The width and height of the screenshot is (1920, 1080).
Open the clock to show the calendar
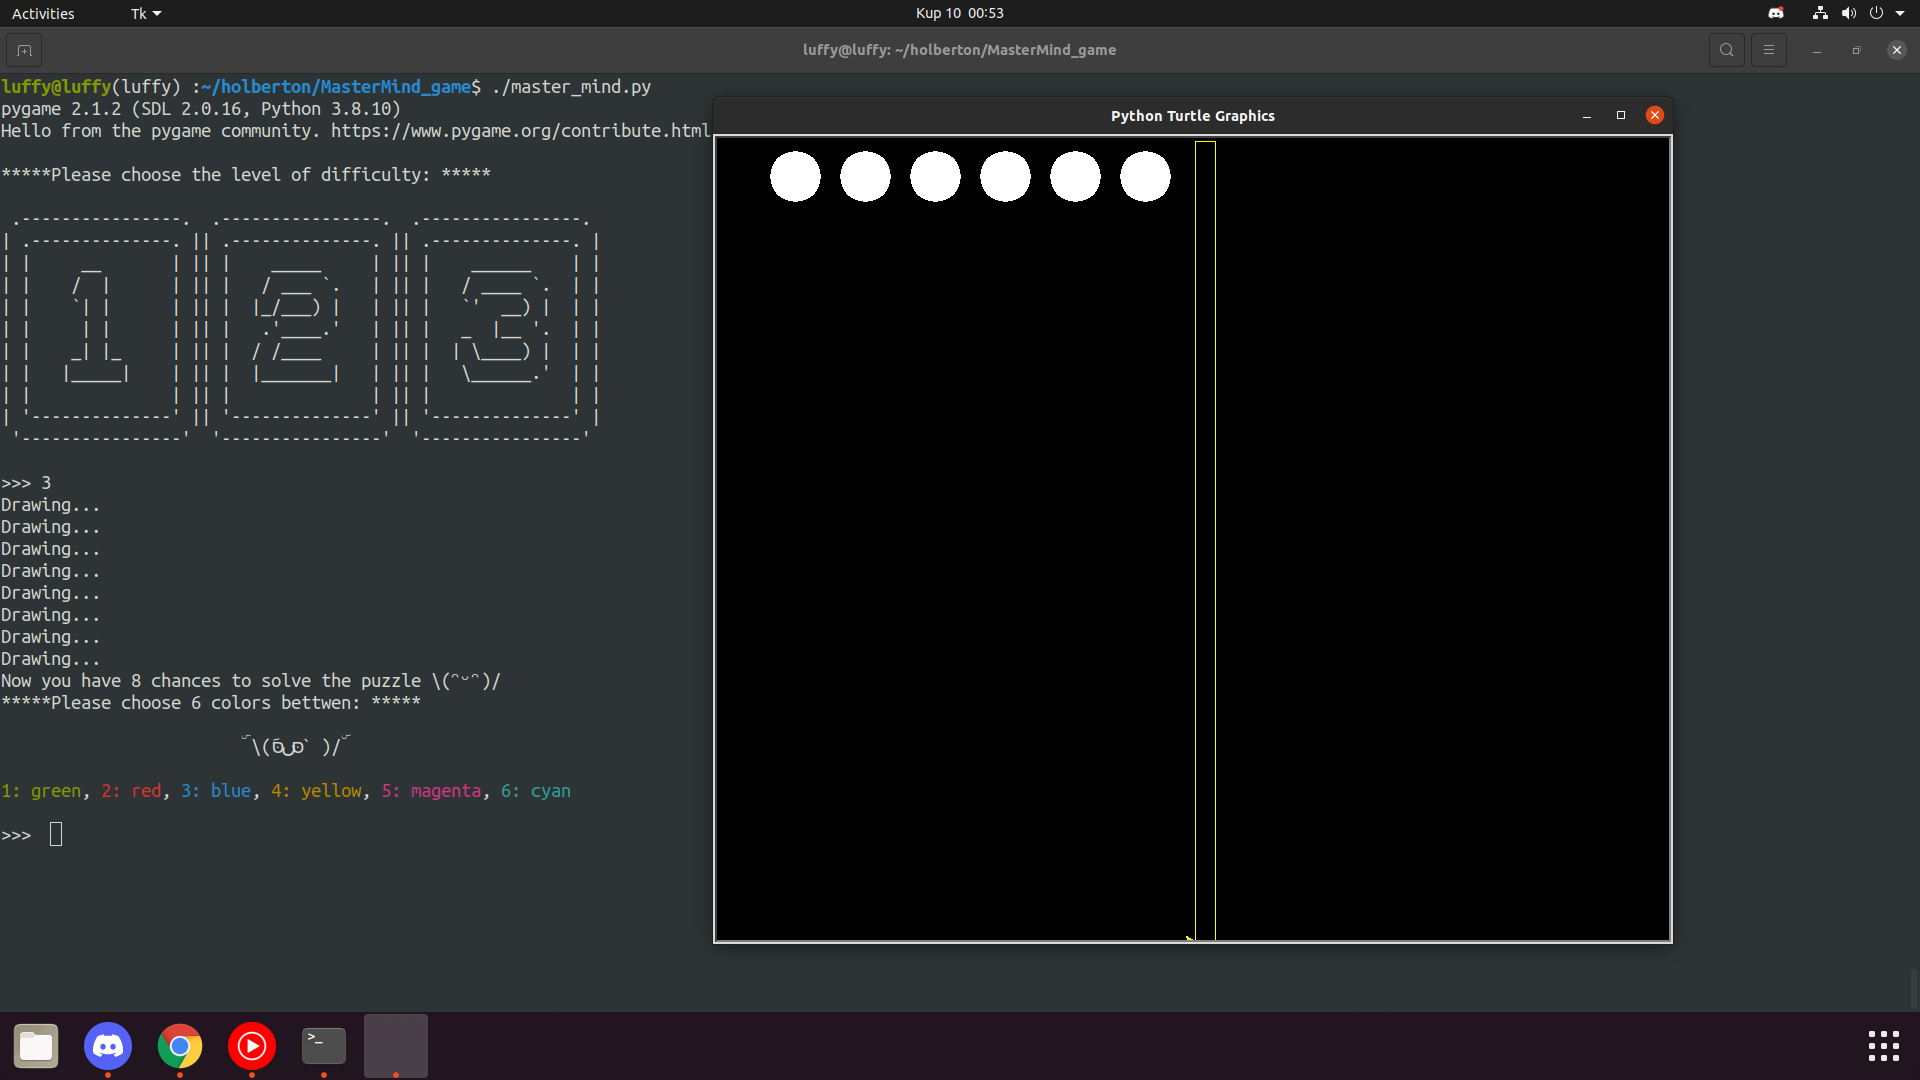[x=958, y=13]
